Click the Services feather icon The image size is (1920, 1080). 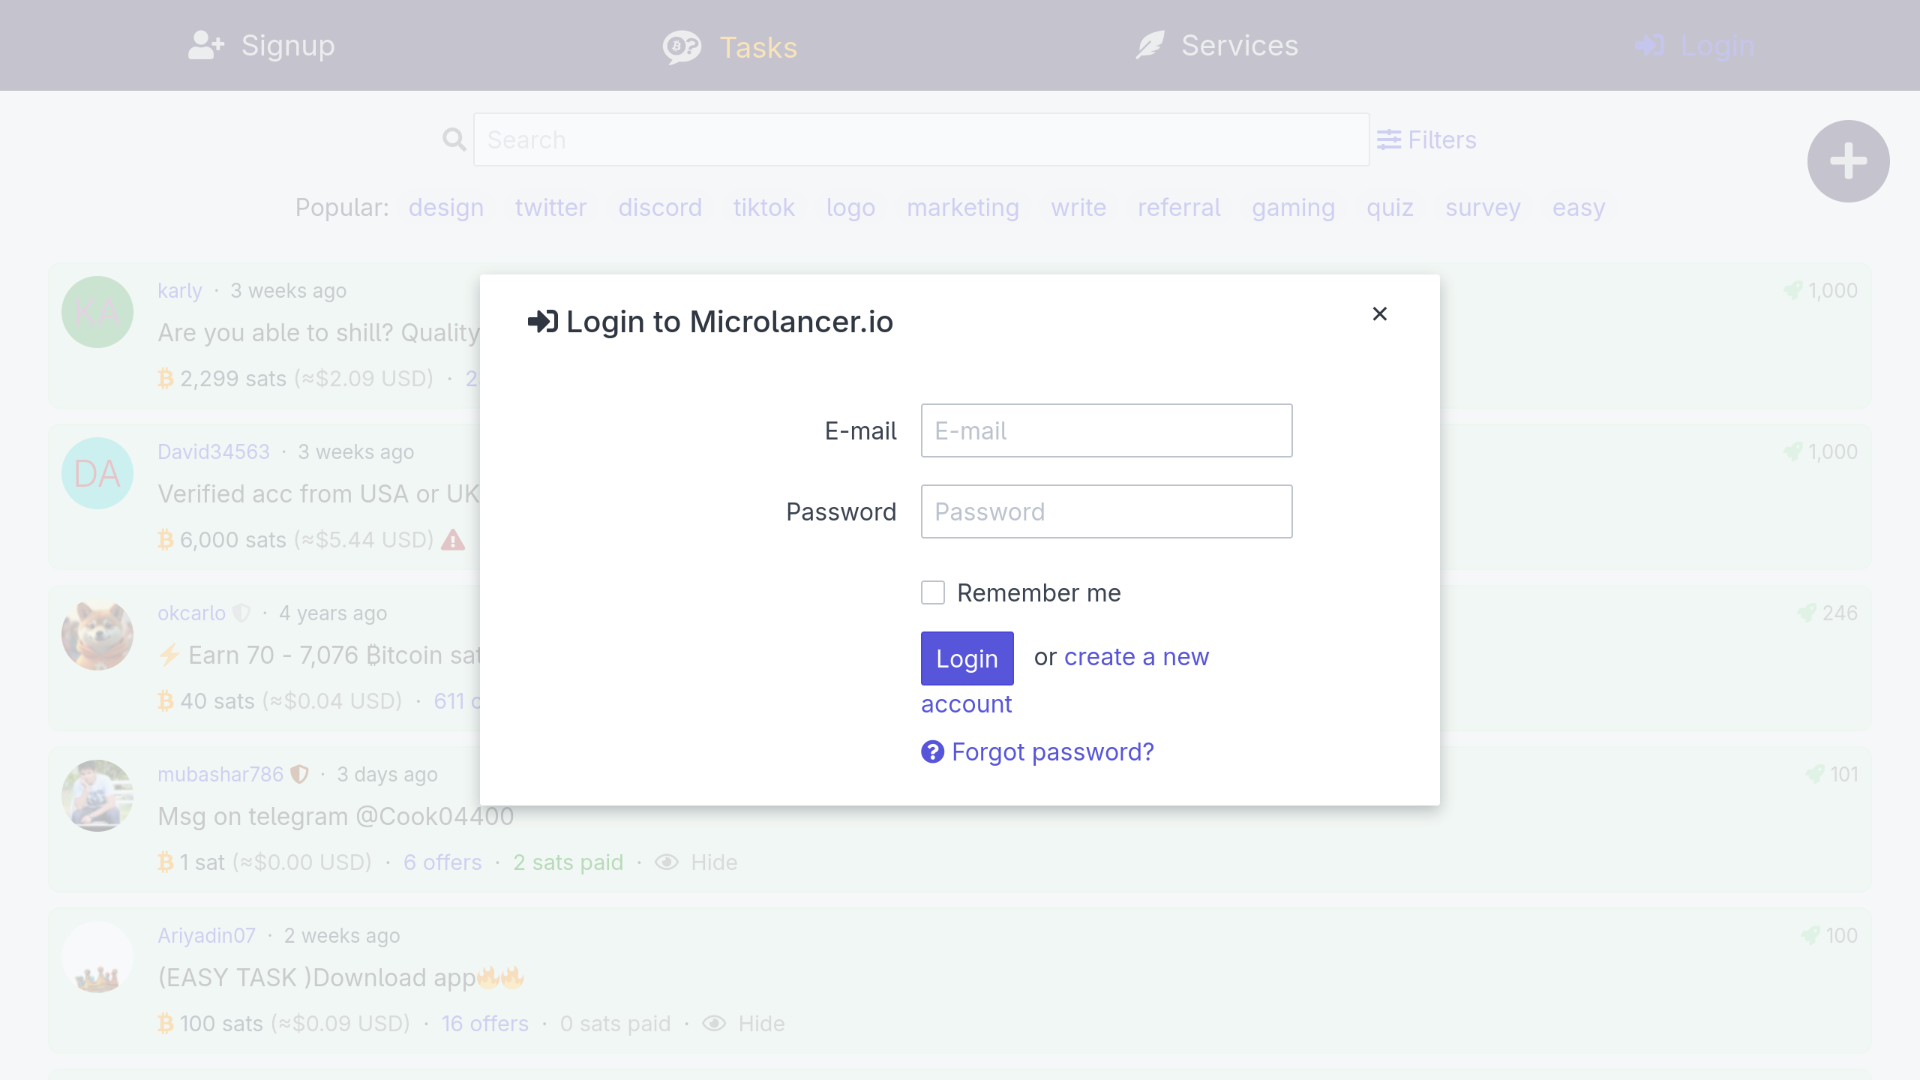[x=1150, y=46]
